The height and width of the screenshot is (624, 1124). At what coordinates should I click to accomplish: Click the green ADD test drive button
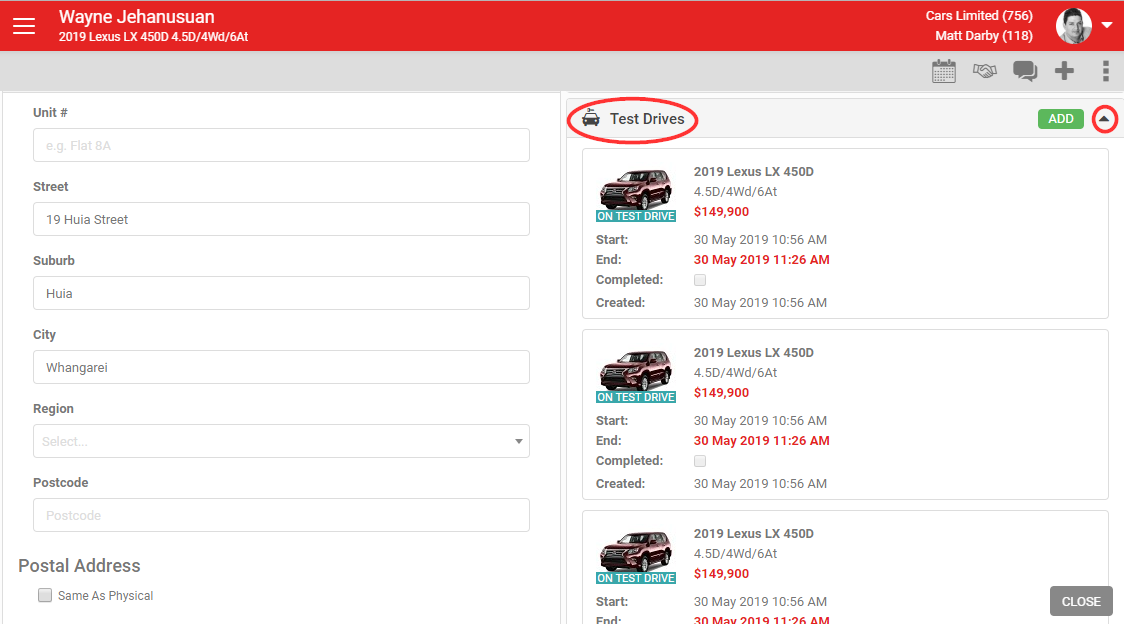(1061, 119)
